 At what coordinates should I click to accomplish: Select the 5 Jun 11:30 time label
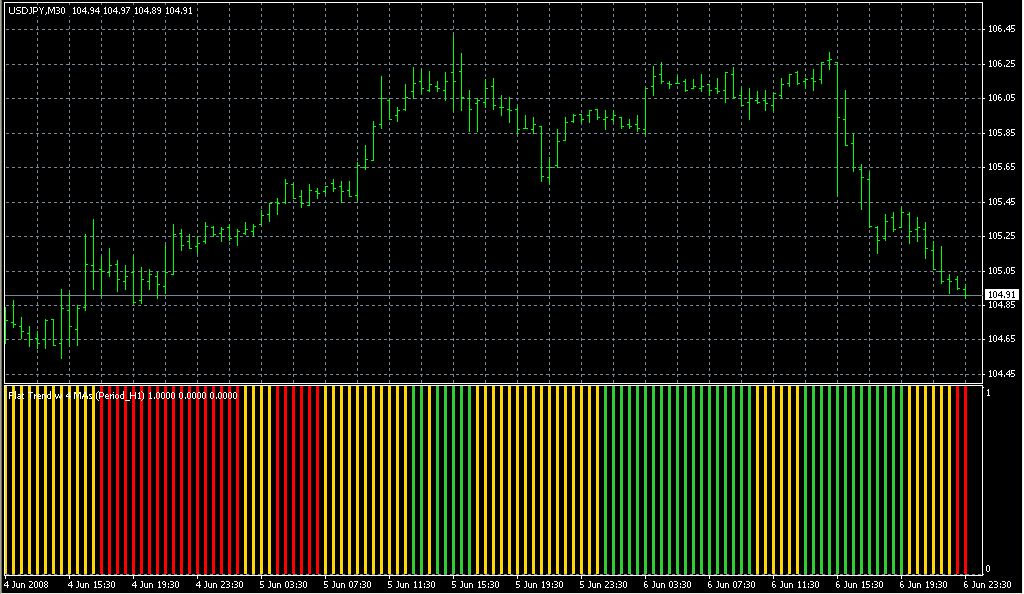tap(413, 584)
